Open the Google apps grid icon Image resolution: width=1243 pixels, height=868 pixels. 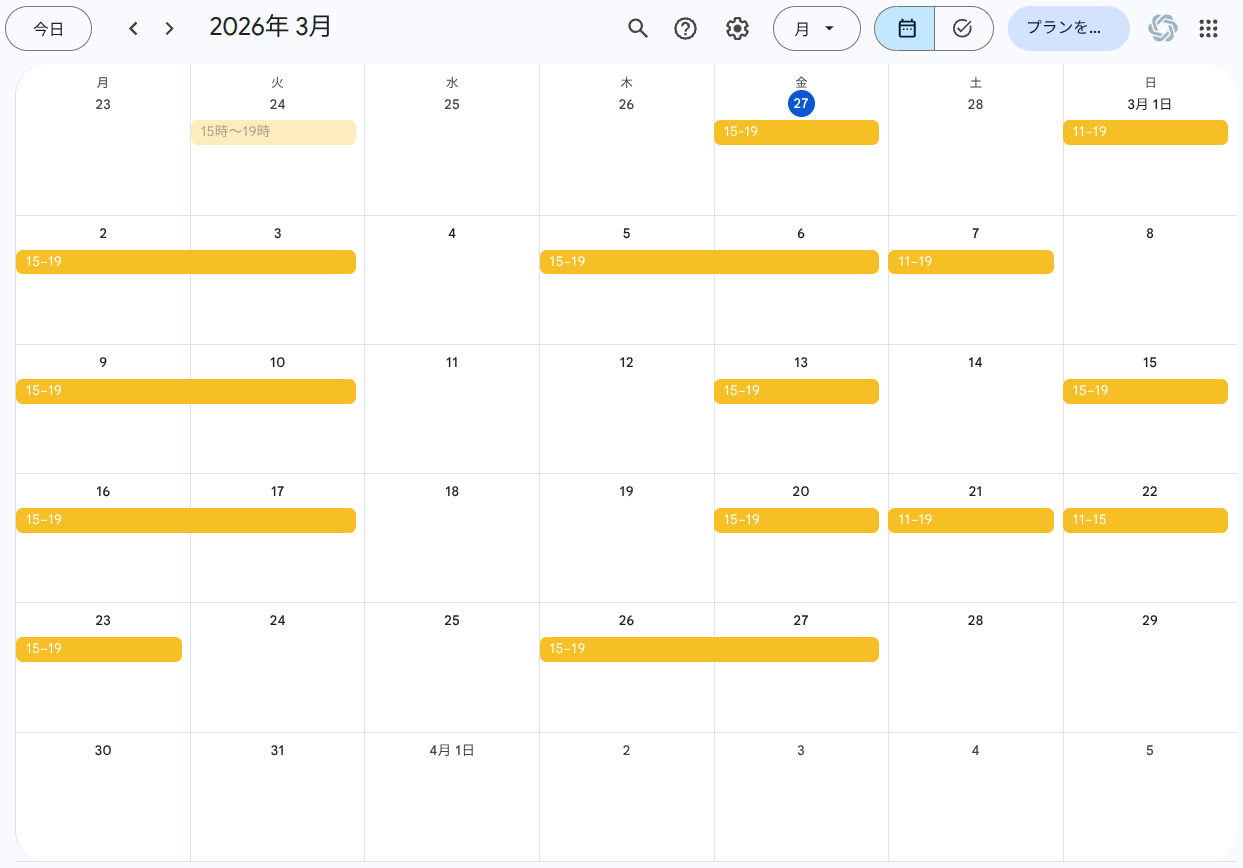pyautogui.click(x=1208, y=28)
